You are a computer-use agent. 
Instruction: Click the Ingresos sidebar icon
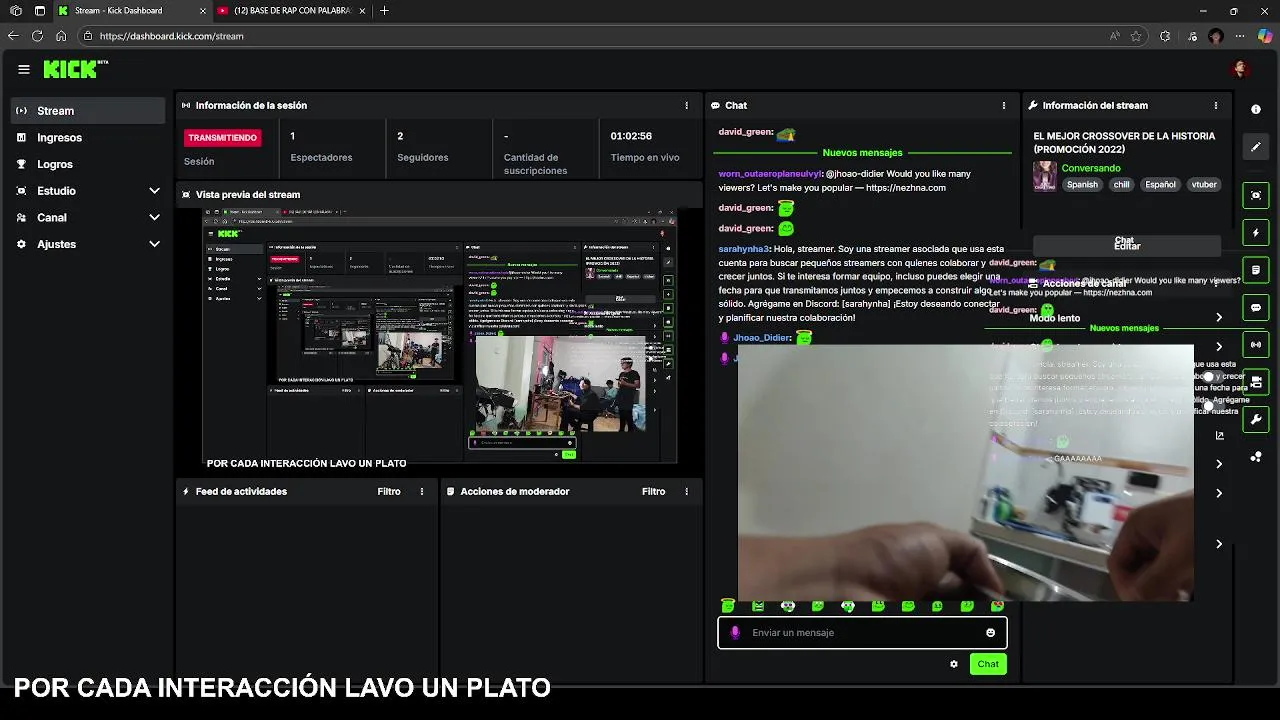tap(22, 137)
